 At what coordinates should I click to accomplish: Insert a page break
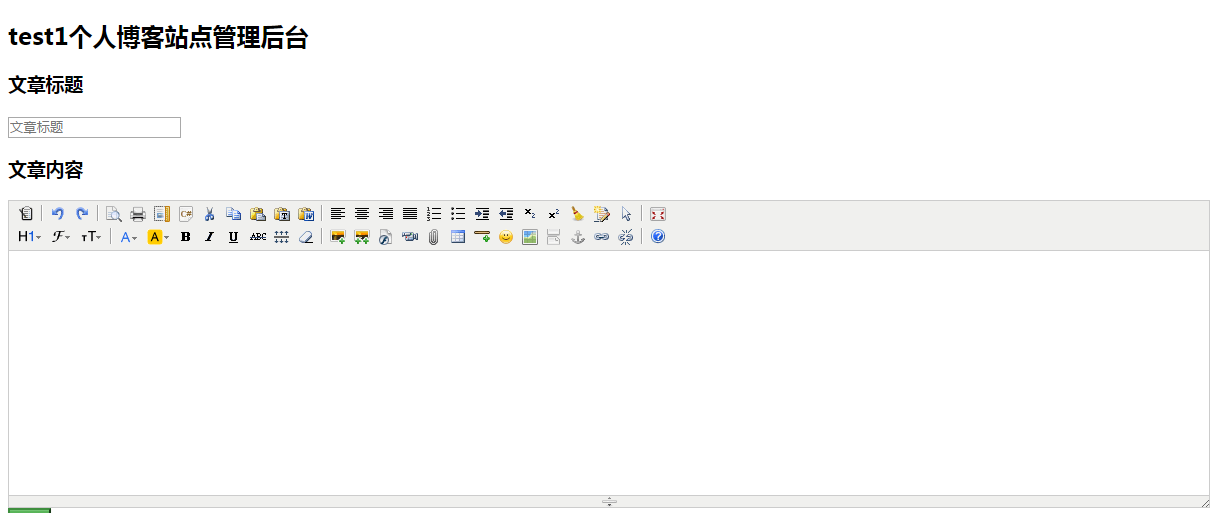554,237
